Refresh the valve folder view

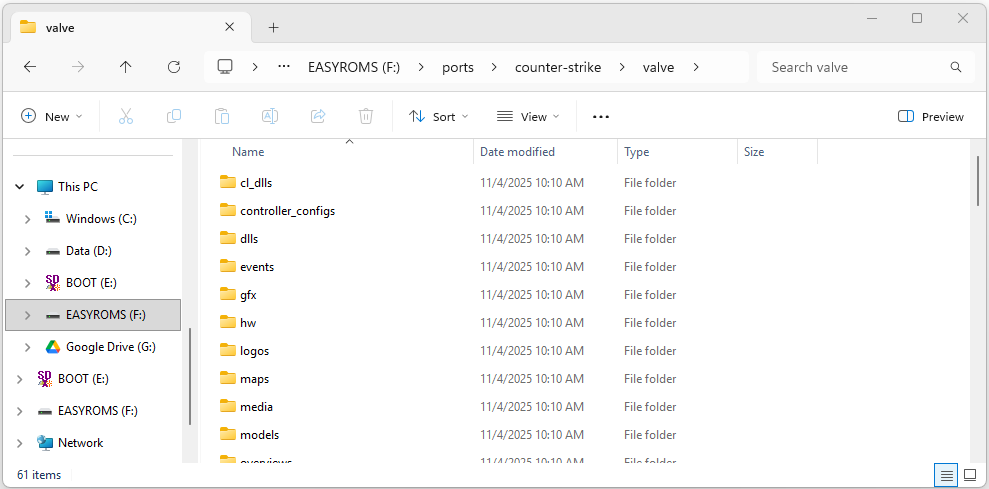tap(174, 67)
